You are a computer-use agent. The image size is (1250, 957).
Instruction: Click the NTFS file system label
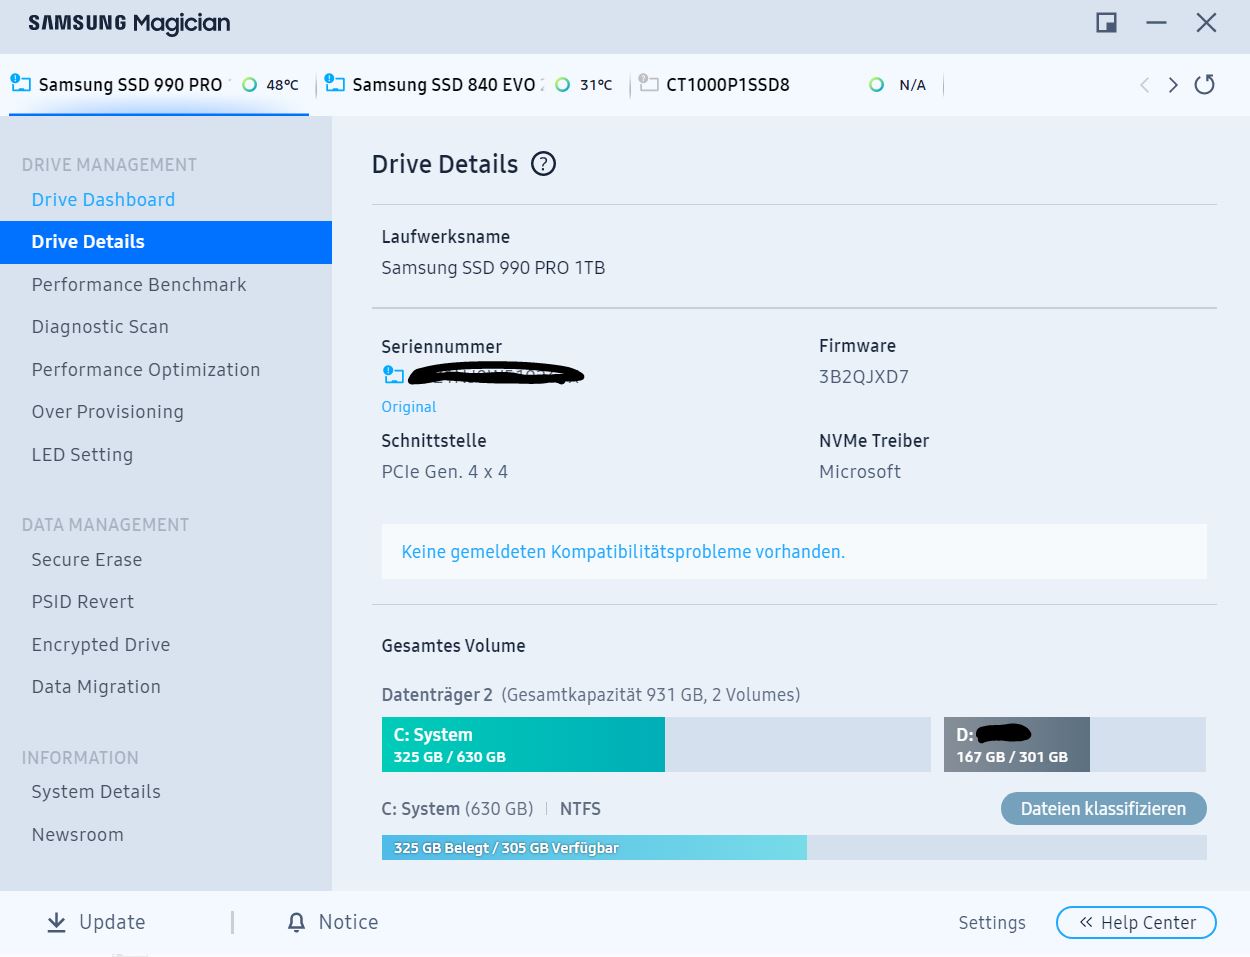click(x=580, y=809)
